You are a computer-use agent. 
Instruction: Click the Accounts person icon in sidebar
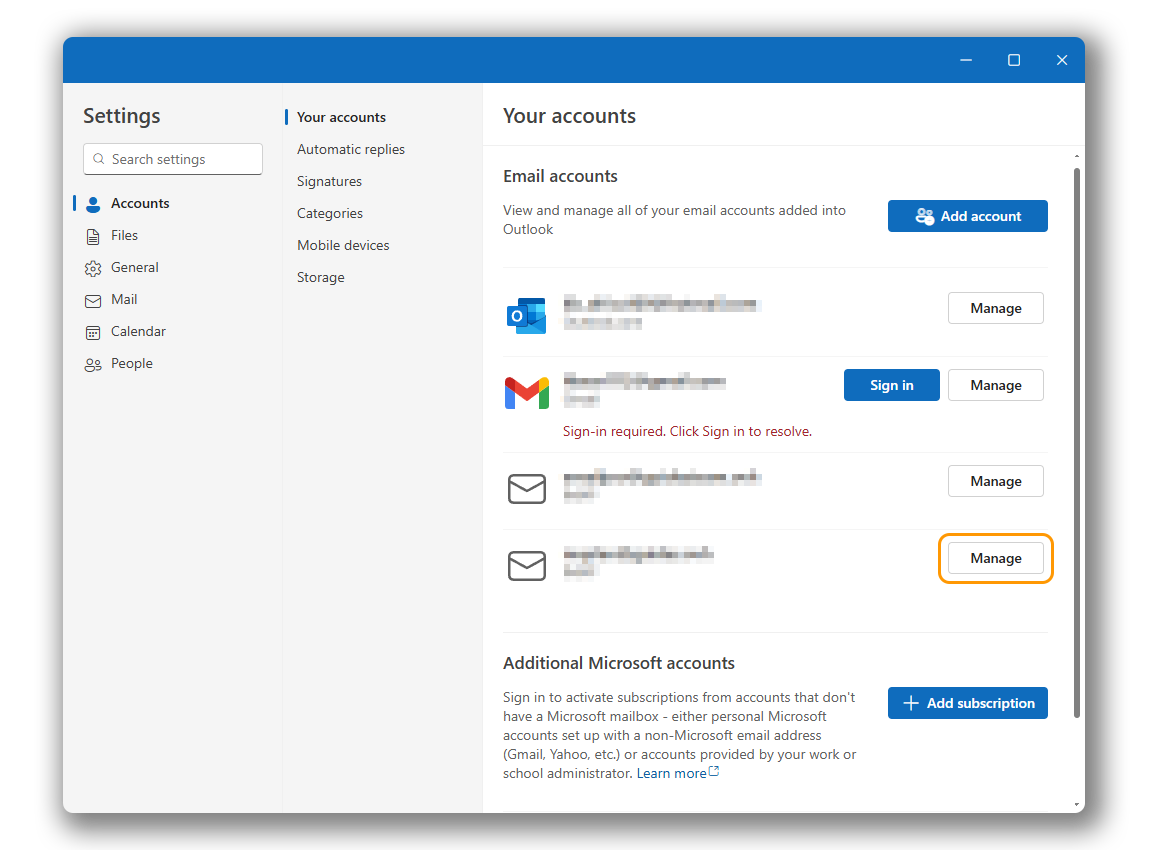(93, 204)
